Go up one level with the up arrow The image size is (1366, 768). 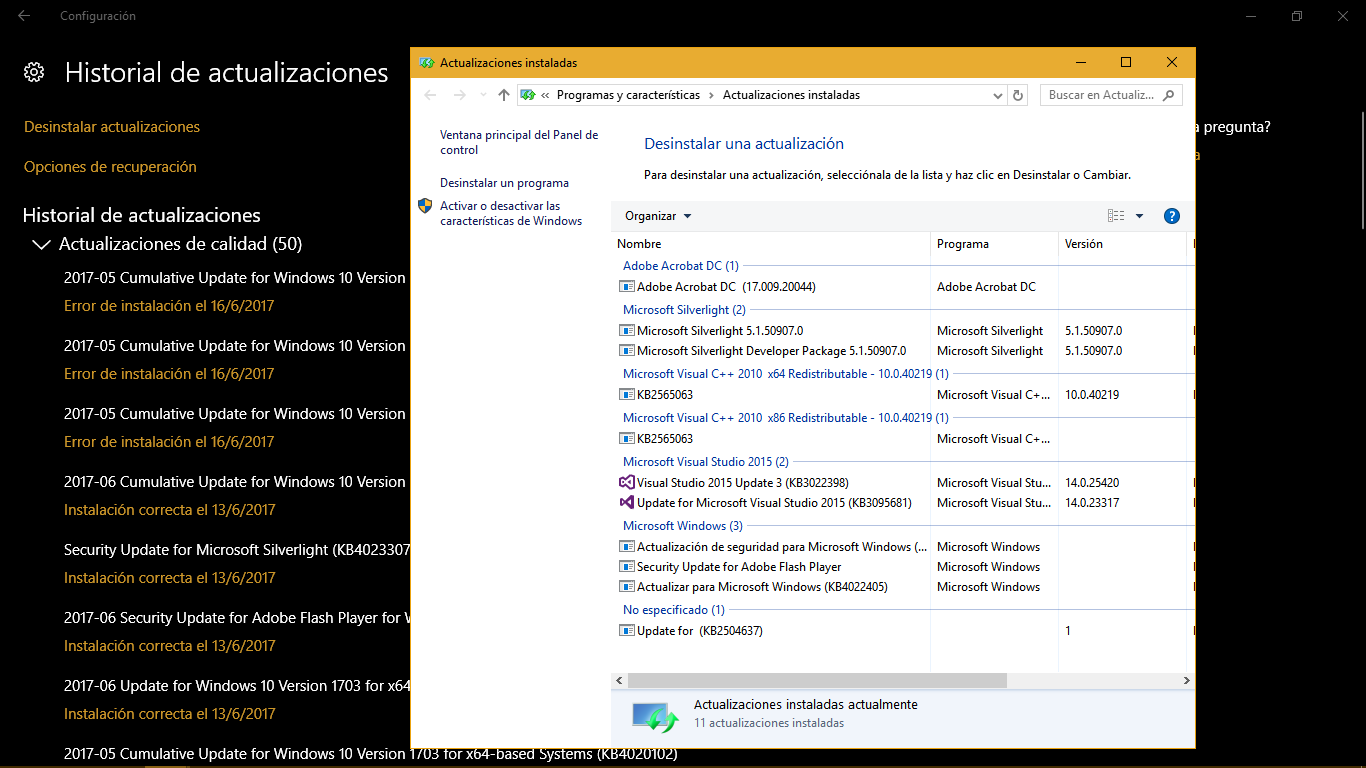click(504, 95)
